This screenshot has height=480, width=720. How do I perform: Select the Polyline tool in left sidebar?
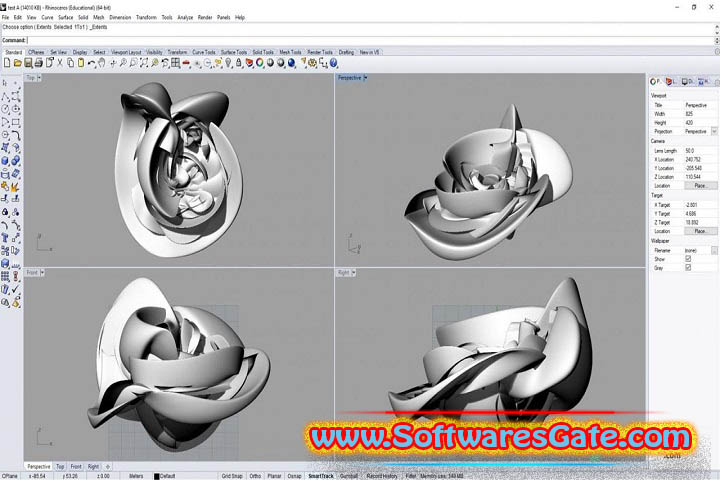pyautogui.click(x=6, y=97)
